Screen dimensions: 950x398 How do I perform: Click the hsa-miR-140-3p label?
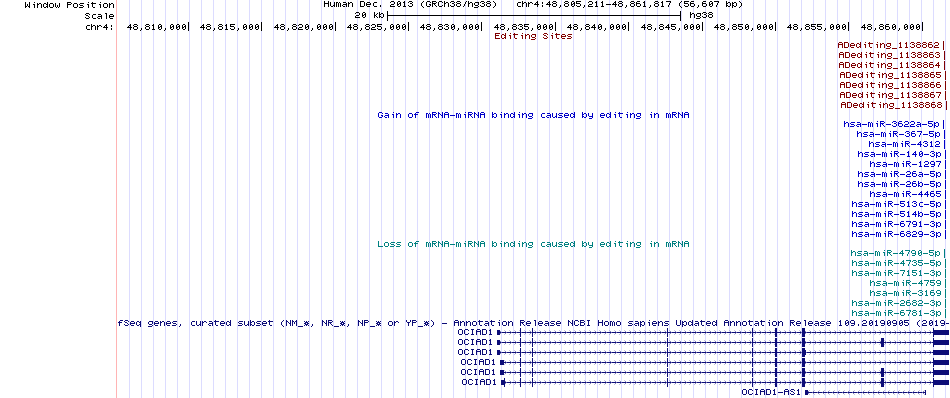(899, 154)
